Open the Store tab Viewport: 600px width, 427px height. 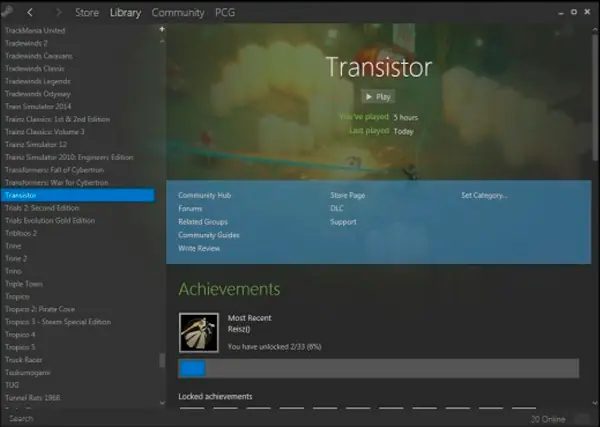point(87,13)
